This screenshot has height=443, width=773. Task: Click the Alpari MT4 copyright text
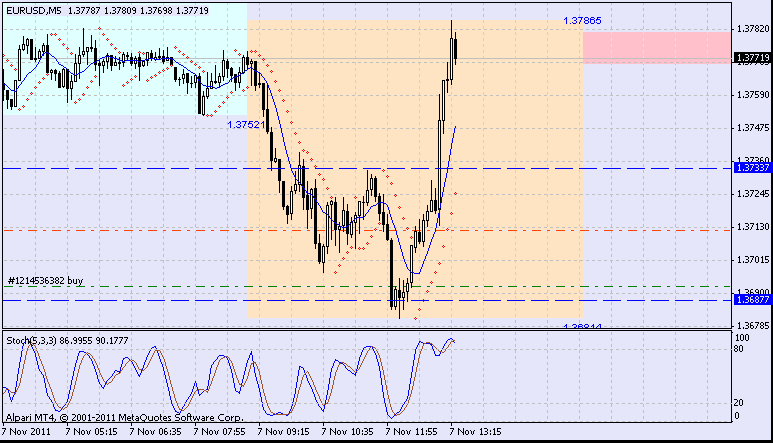(125, 417)
